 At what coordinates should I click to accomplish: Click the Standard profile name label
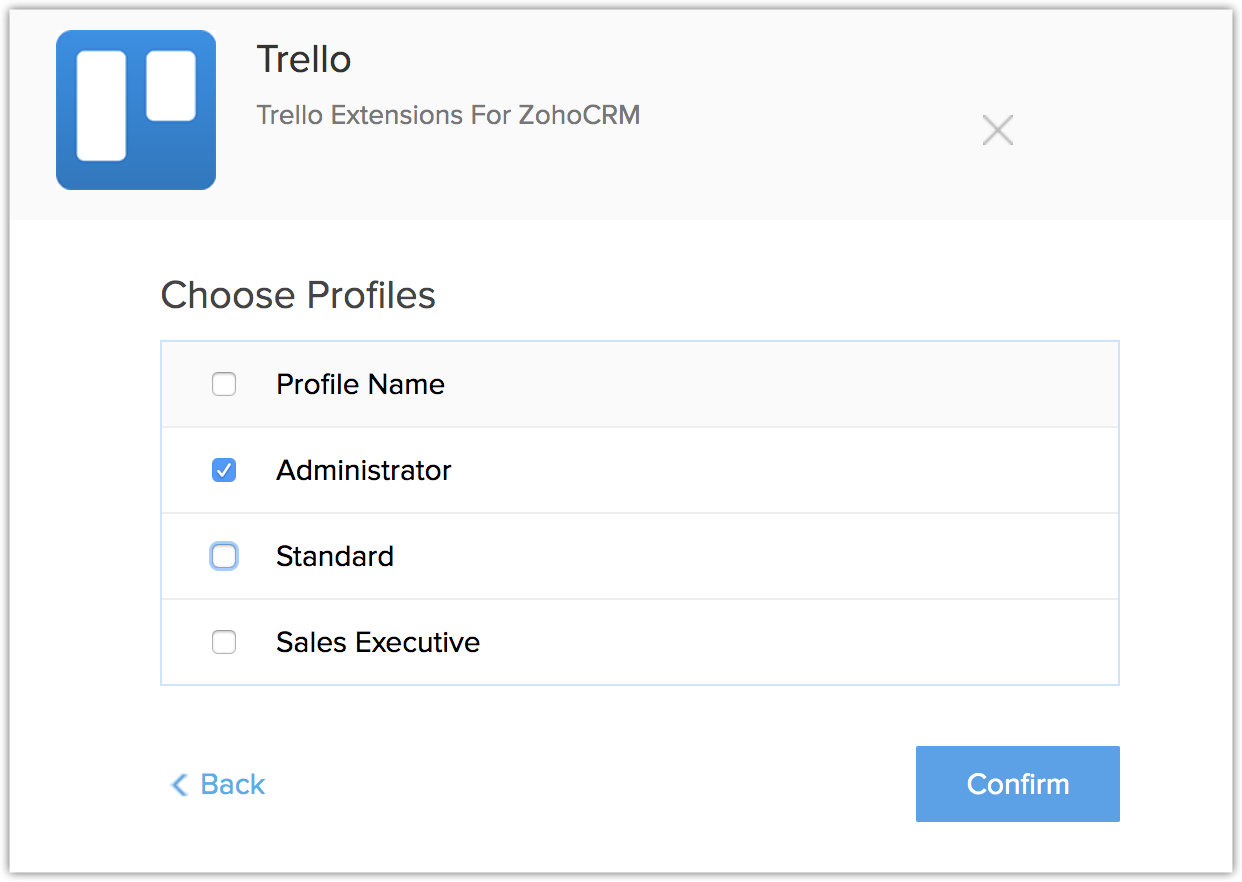click(335, 556)
